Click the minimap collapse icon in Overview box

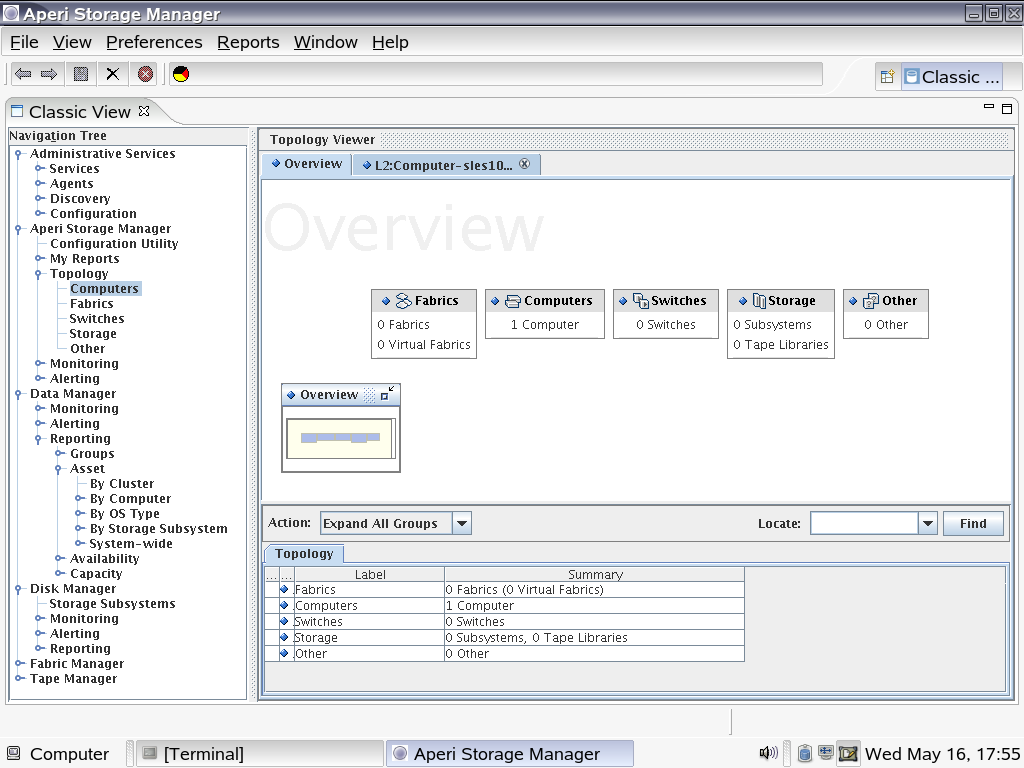tap(387, 394)
